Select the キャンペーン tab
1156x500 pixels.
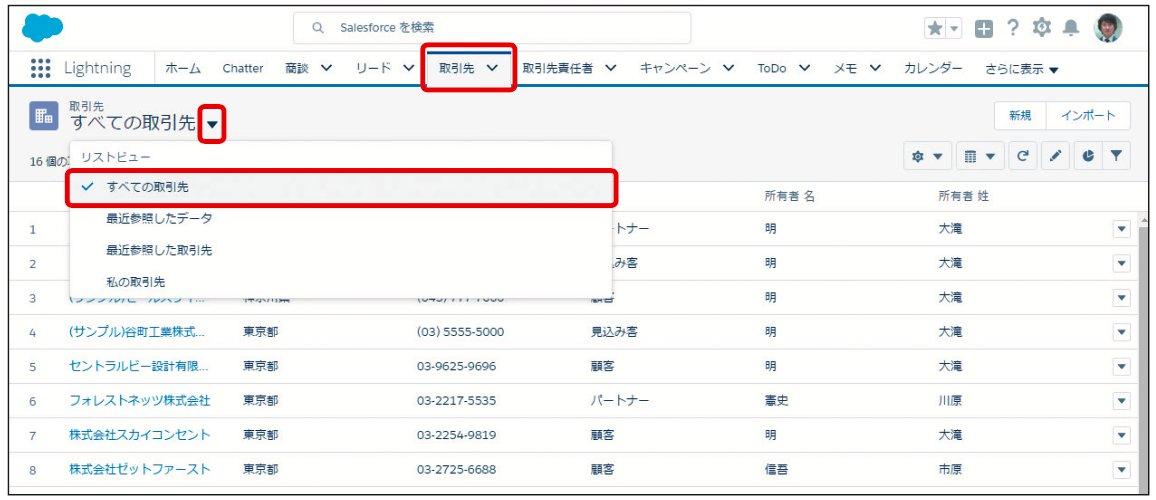[675, 68]
